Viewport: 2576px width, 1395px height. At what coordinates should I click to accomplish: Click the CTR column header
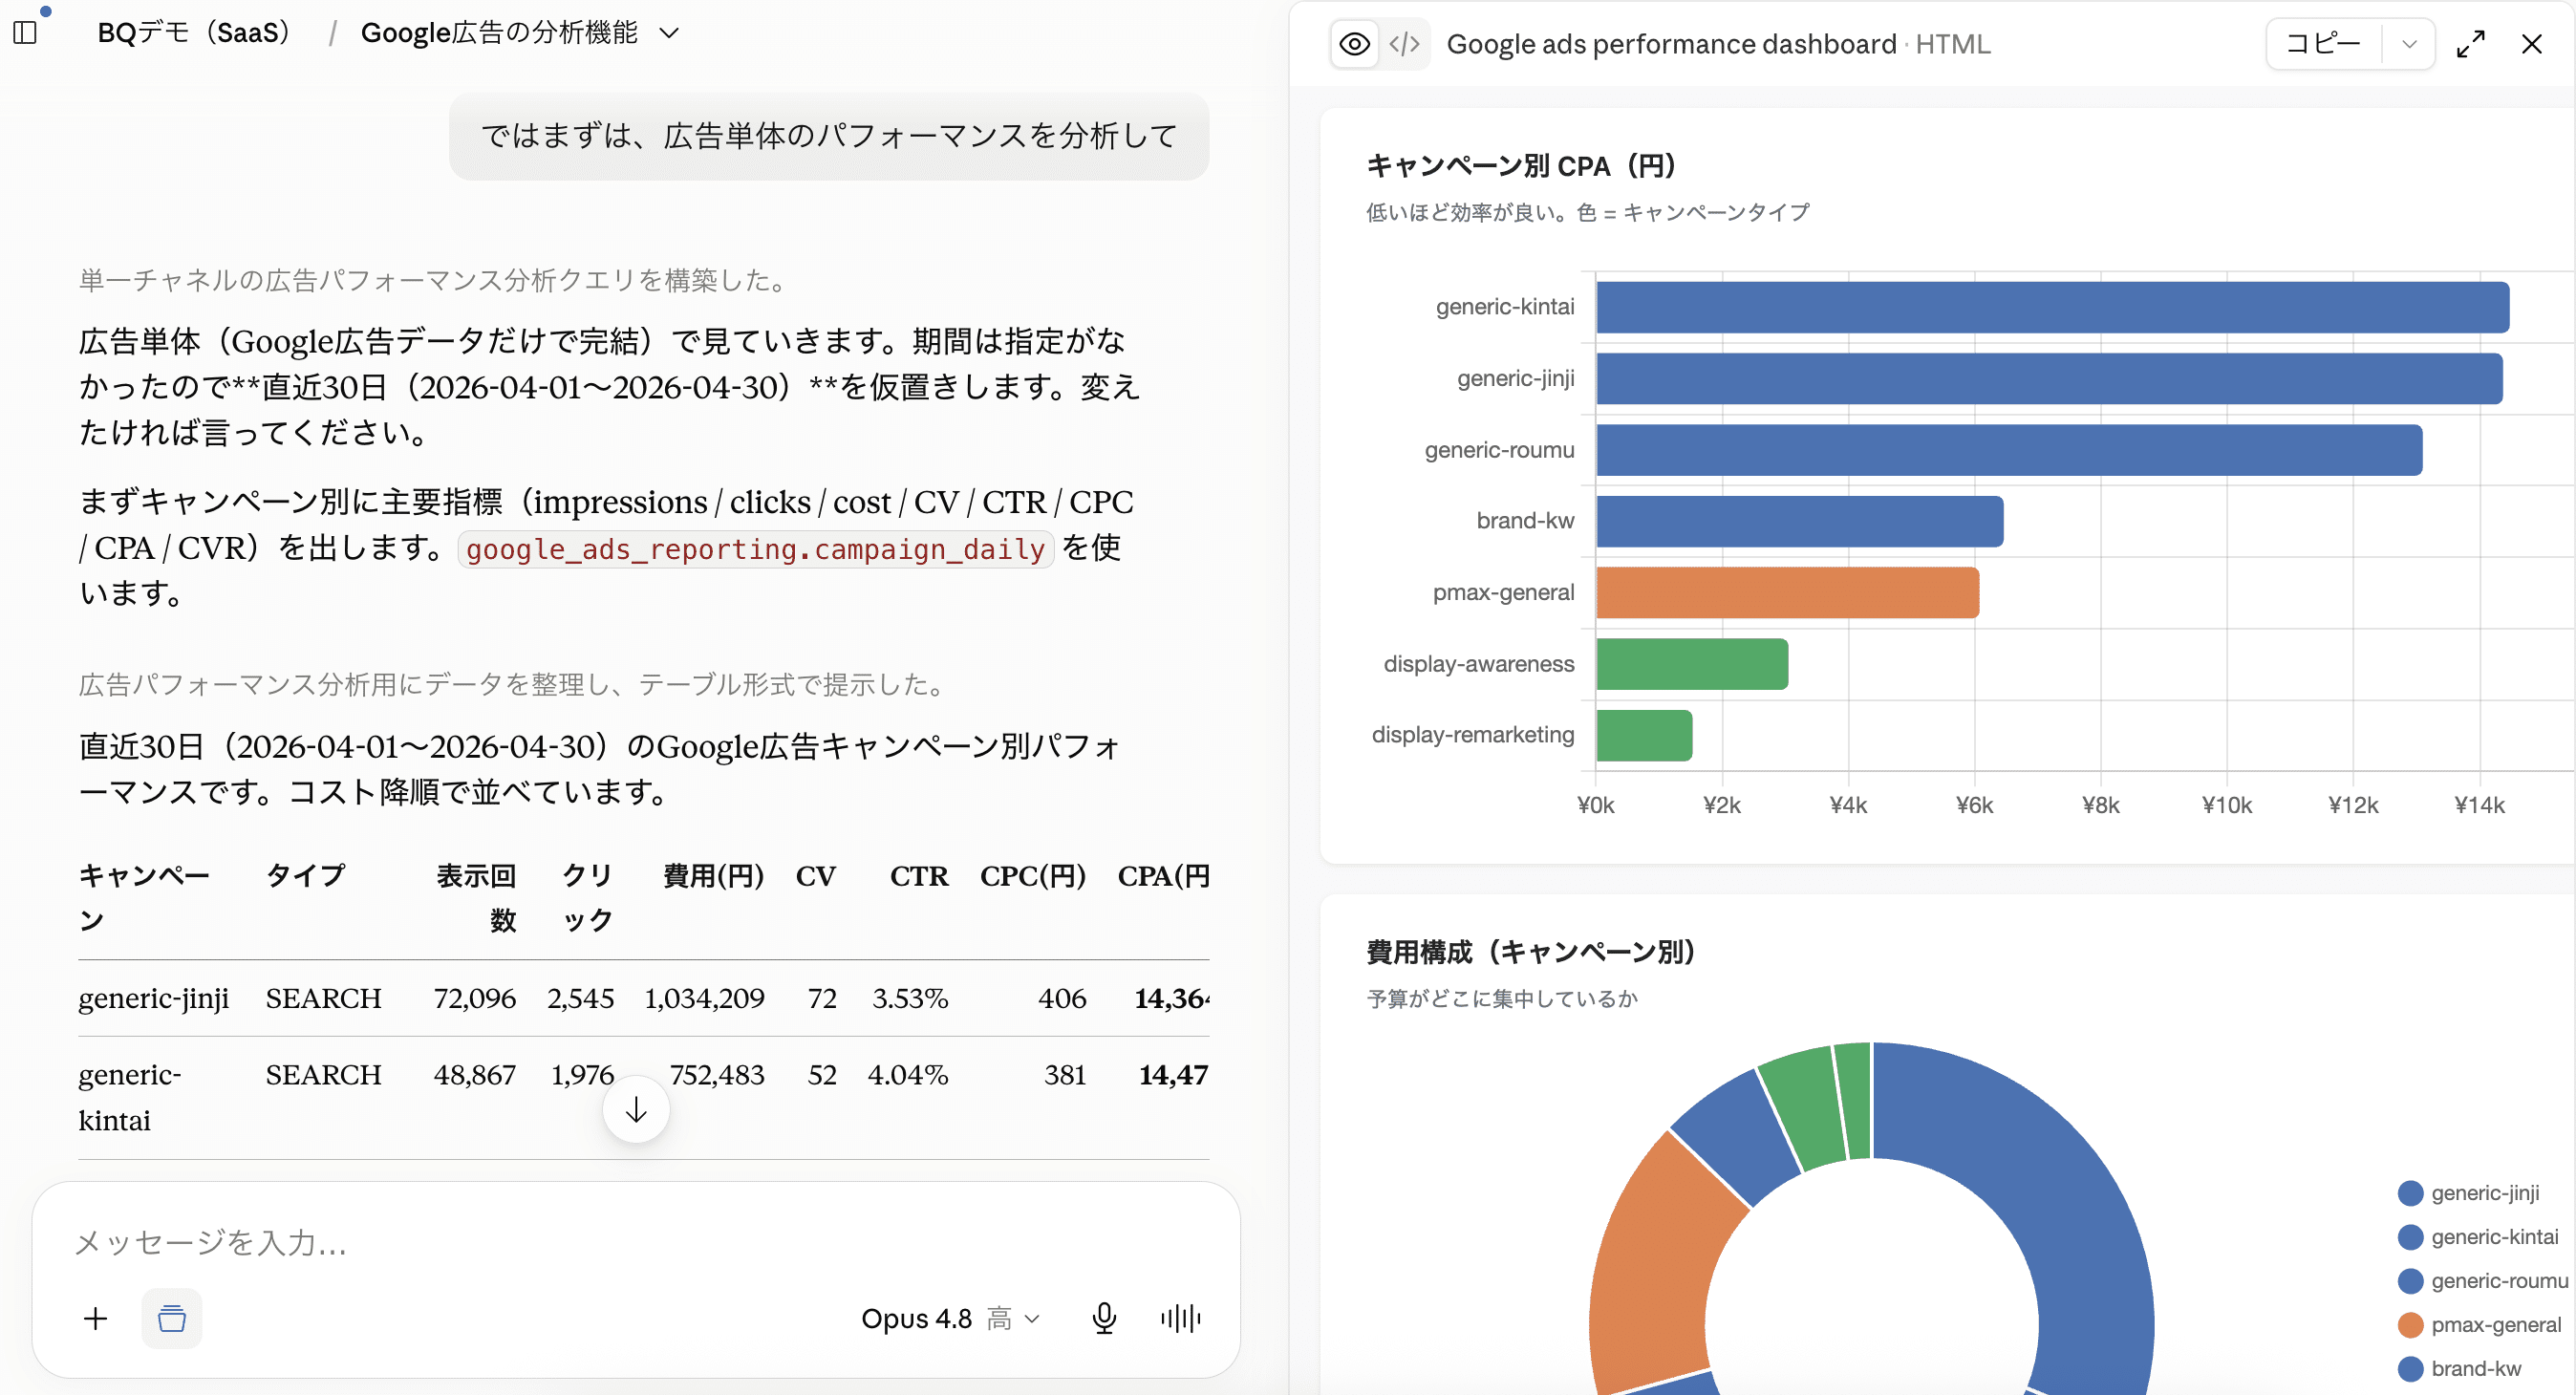(x=919, y=876)
